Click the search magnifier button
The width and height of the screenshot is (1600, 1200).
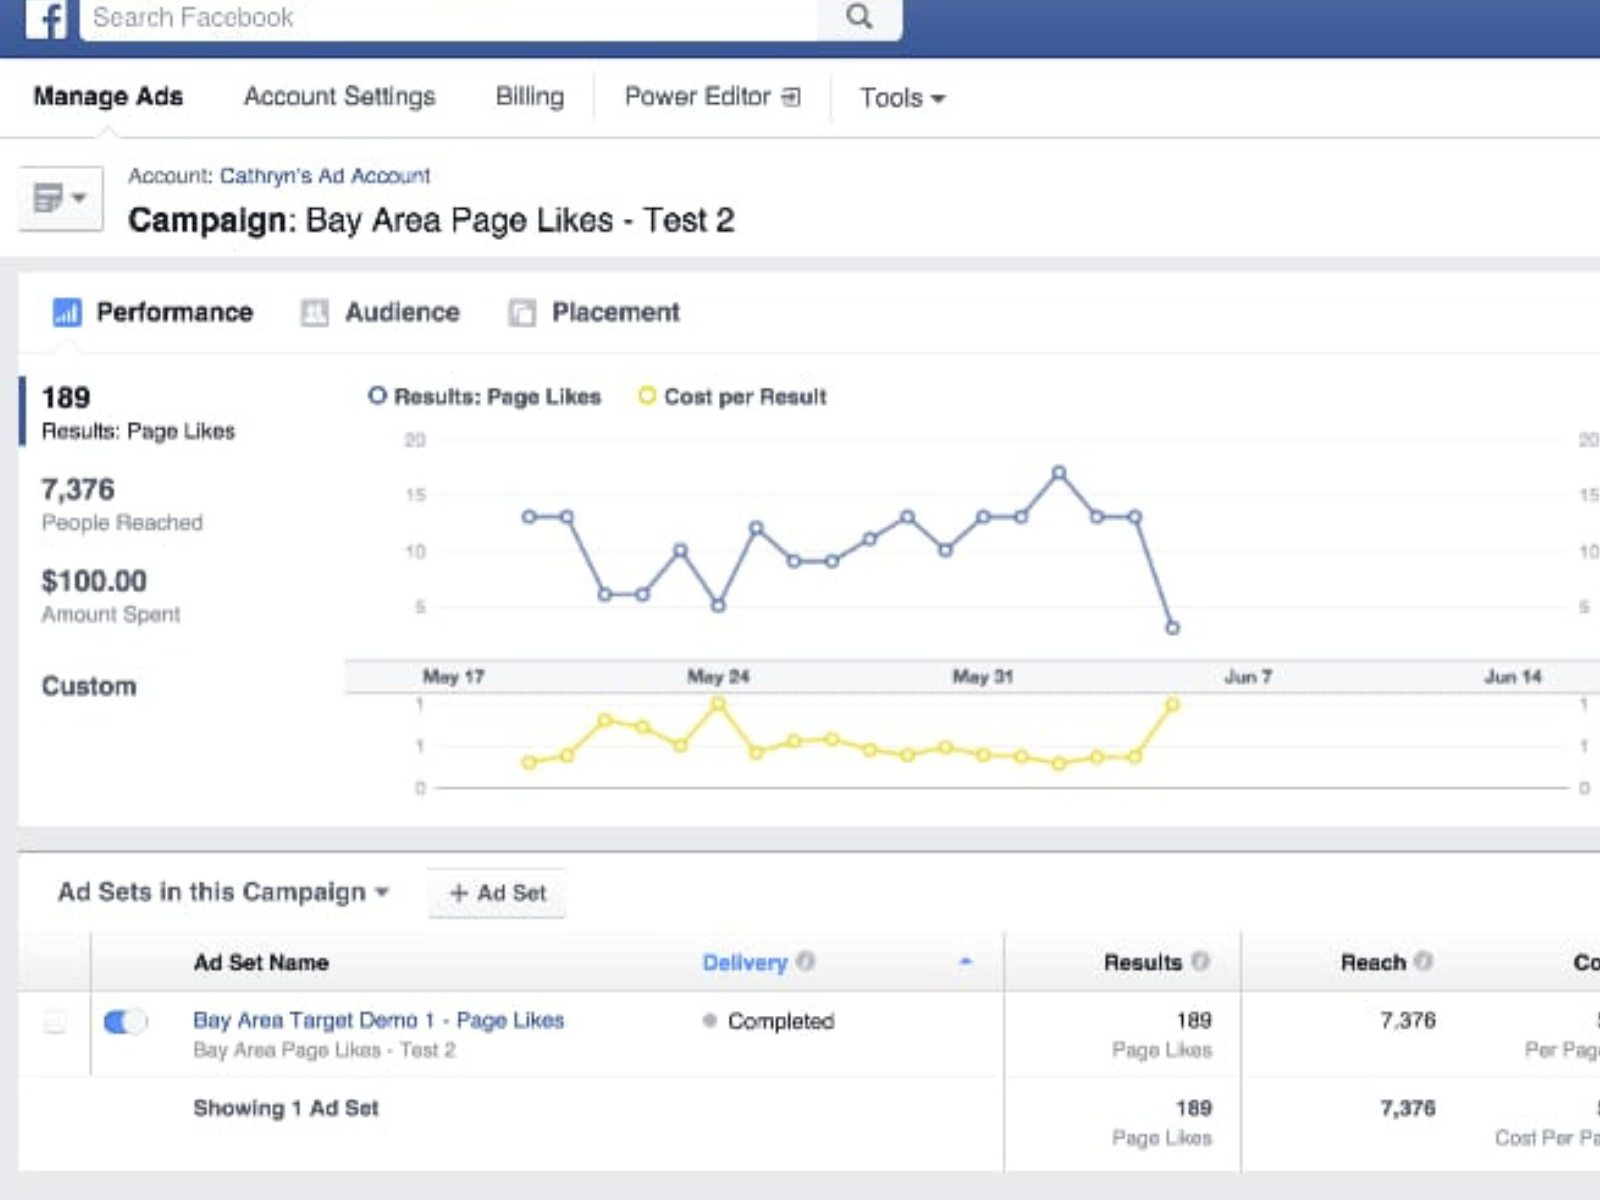[859, 17]
